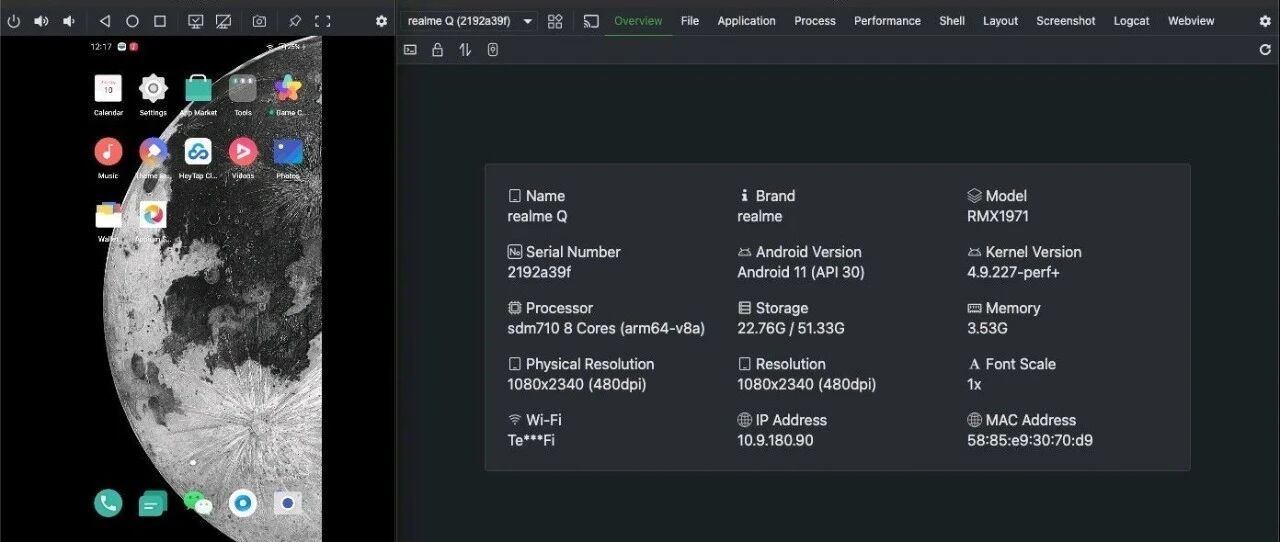Screen dimensions: 1280x542
Task: Tap the Android home circle button
Action: 132,21
